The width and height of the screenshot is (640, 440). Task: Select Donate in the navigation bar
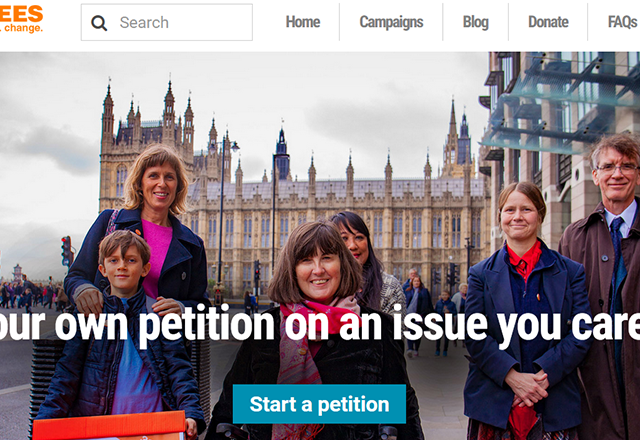click(x=548, y=22)
